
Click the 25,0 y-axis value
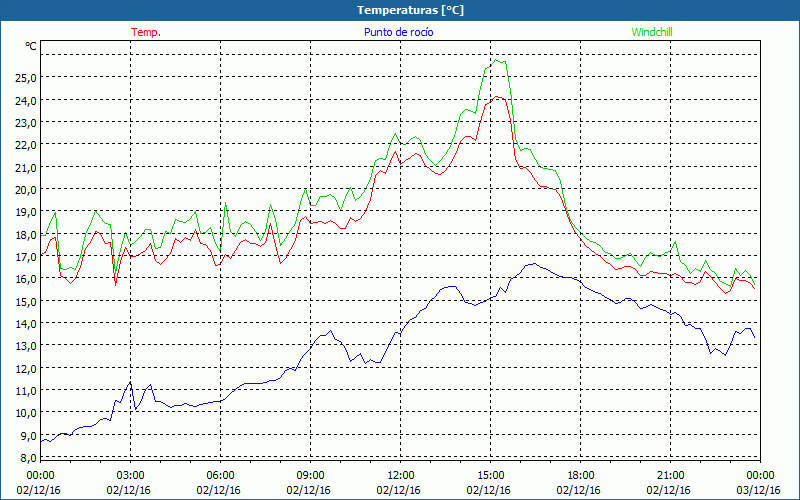[26, 78]
